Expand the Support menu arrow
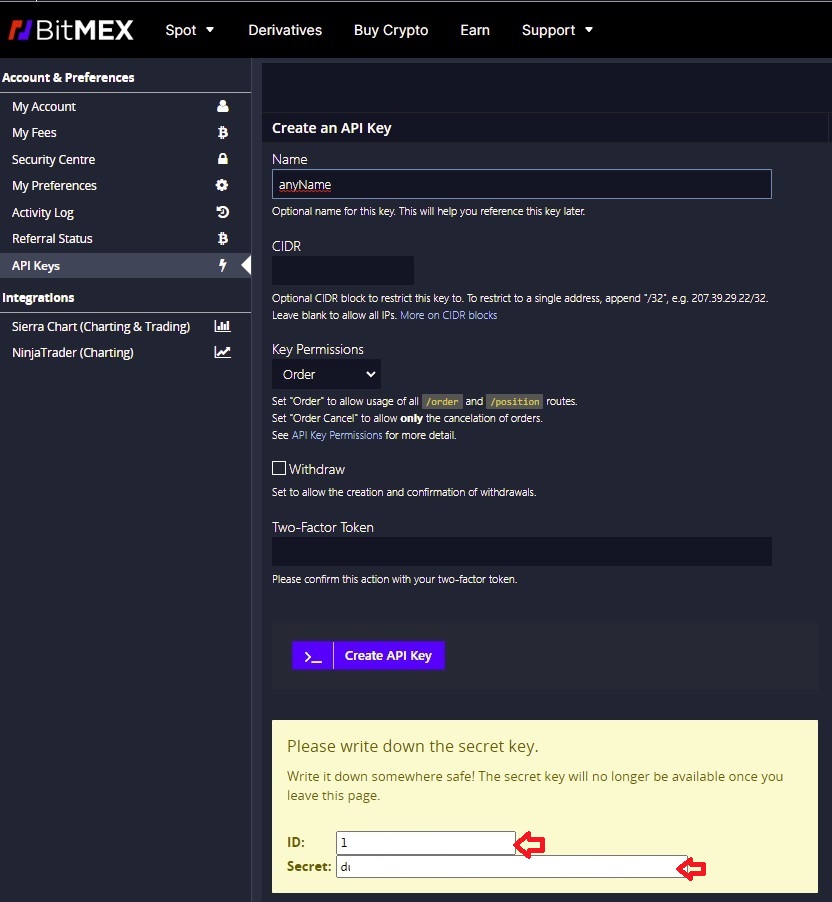The image size is (832, 902). (x=589, y=29)
